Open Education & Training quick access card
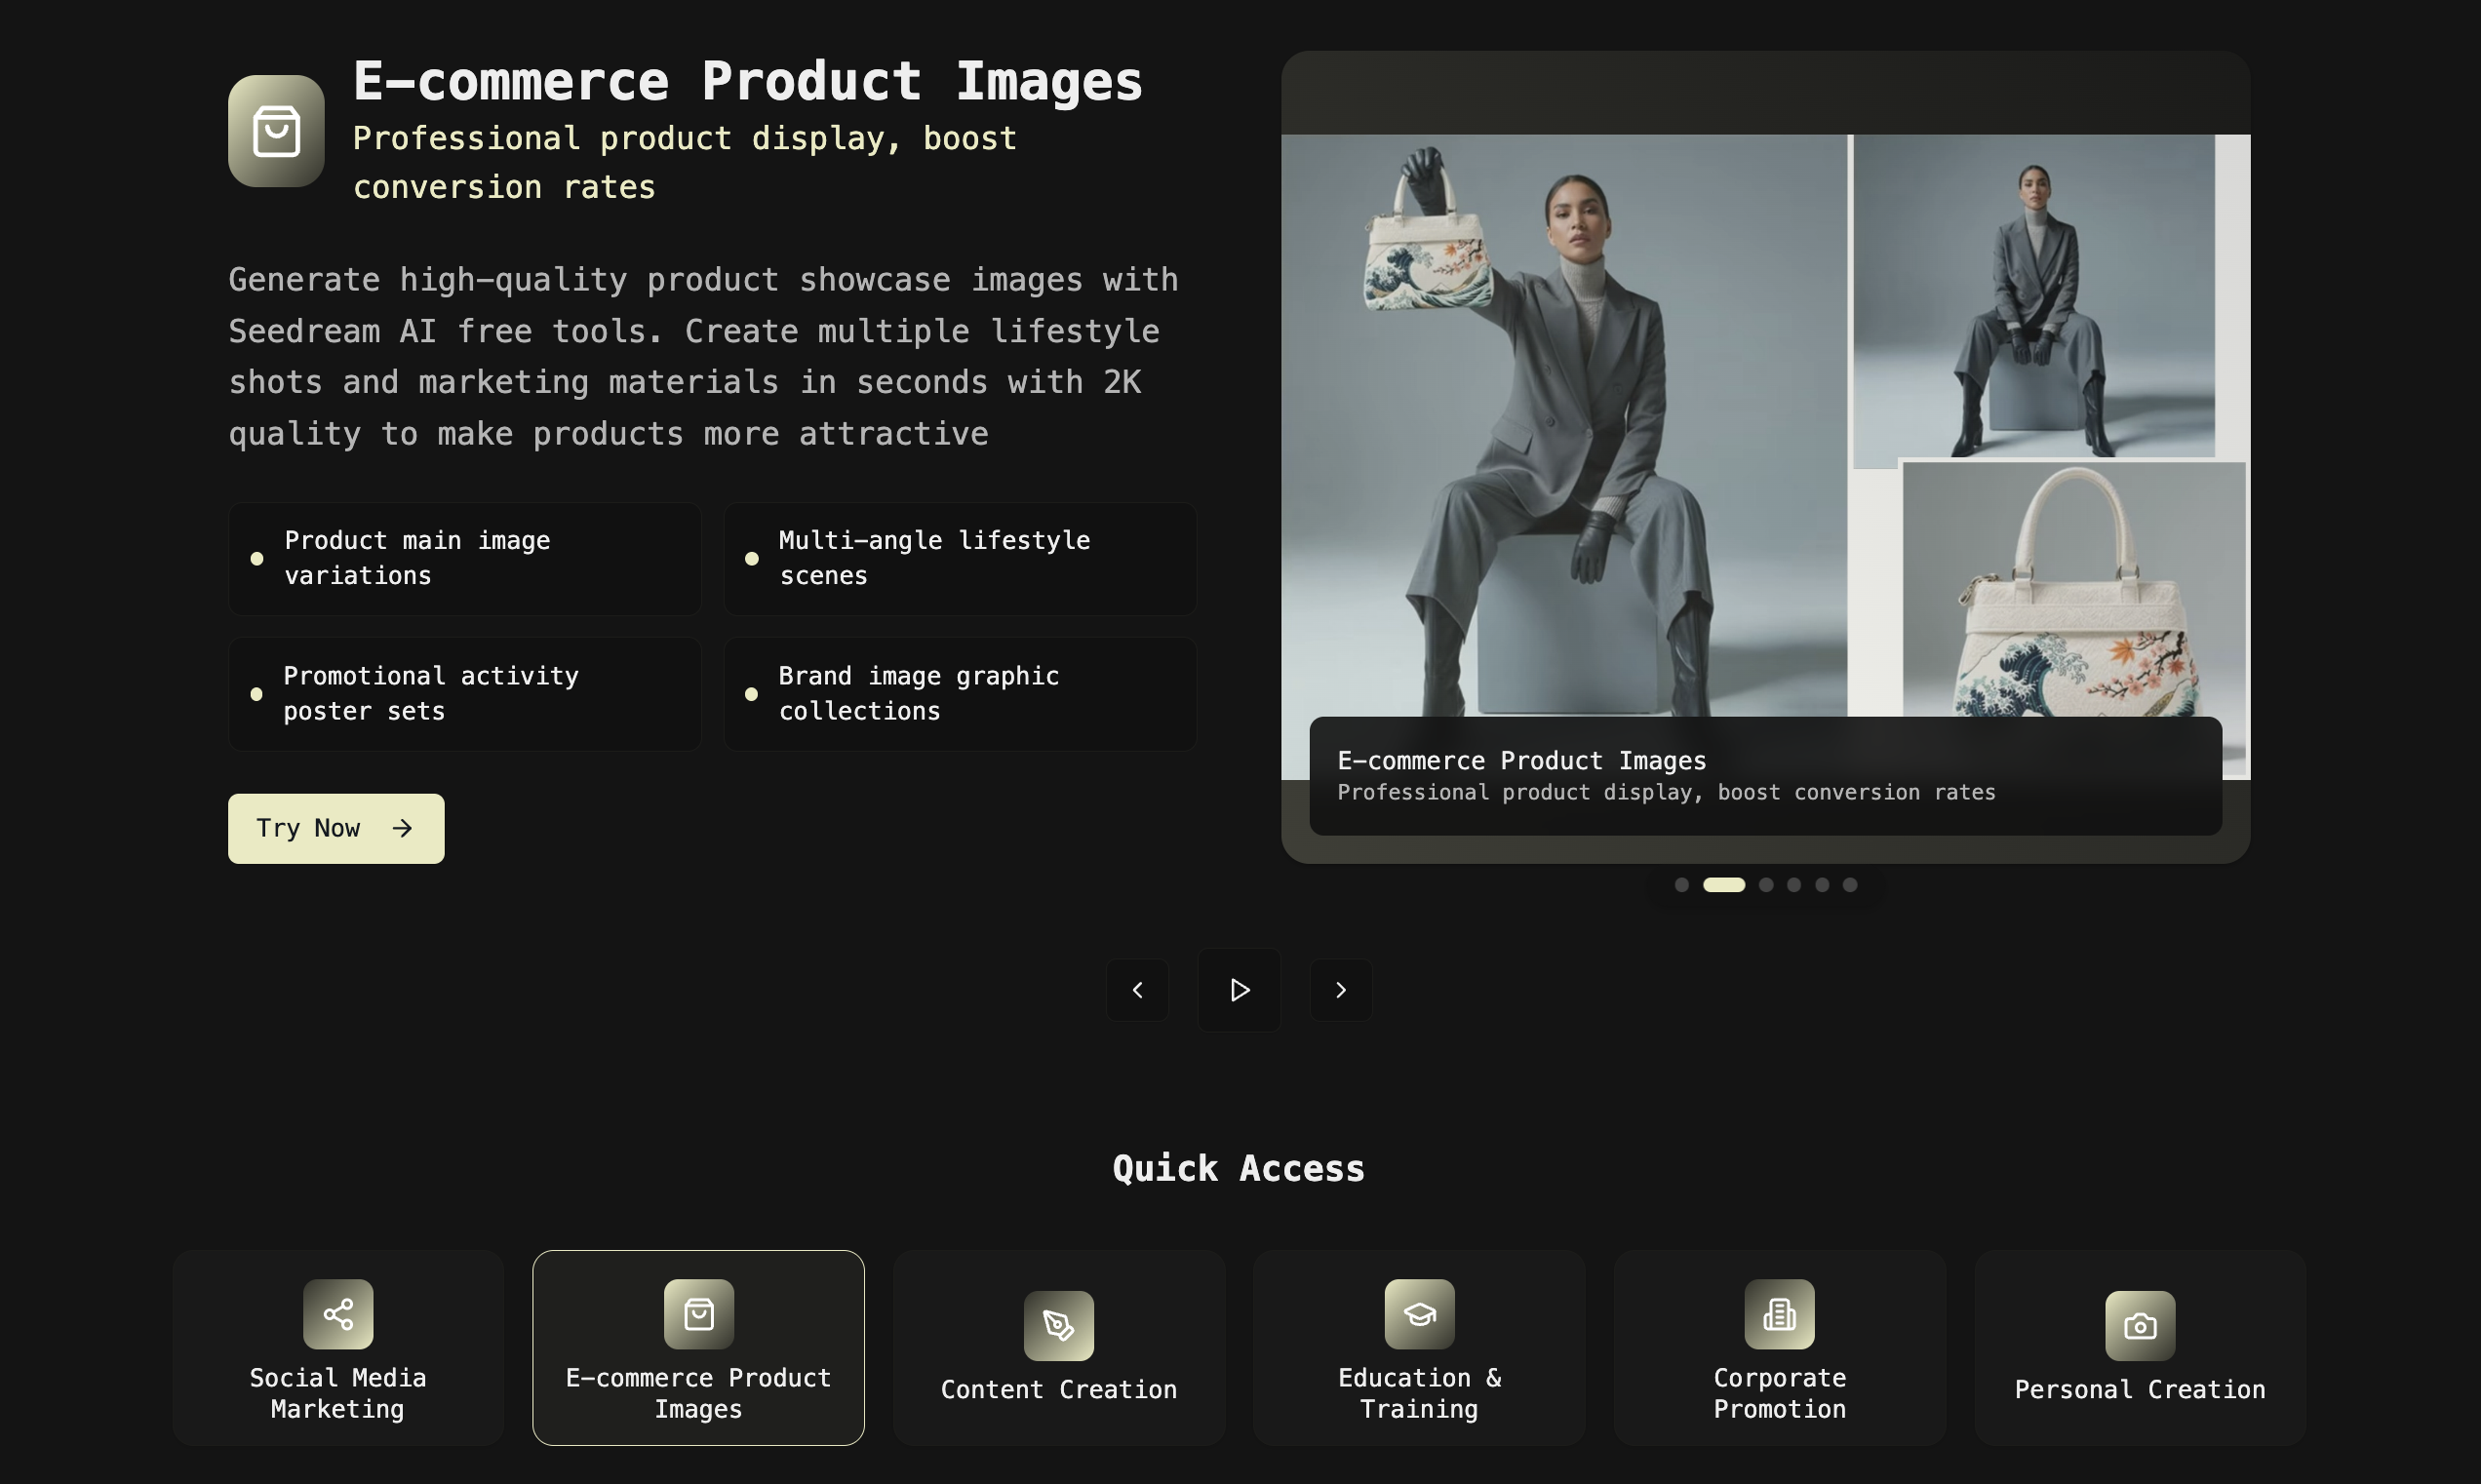Viewport: 2481px width, 1484px height. coord(1419,1347)
